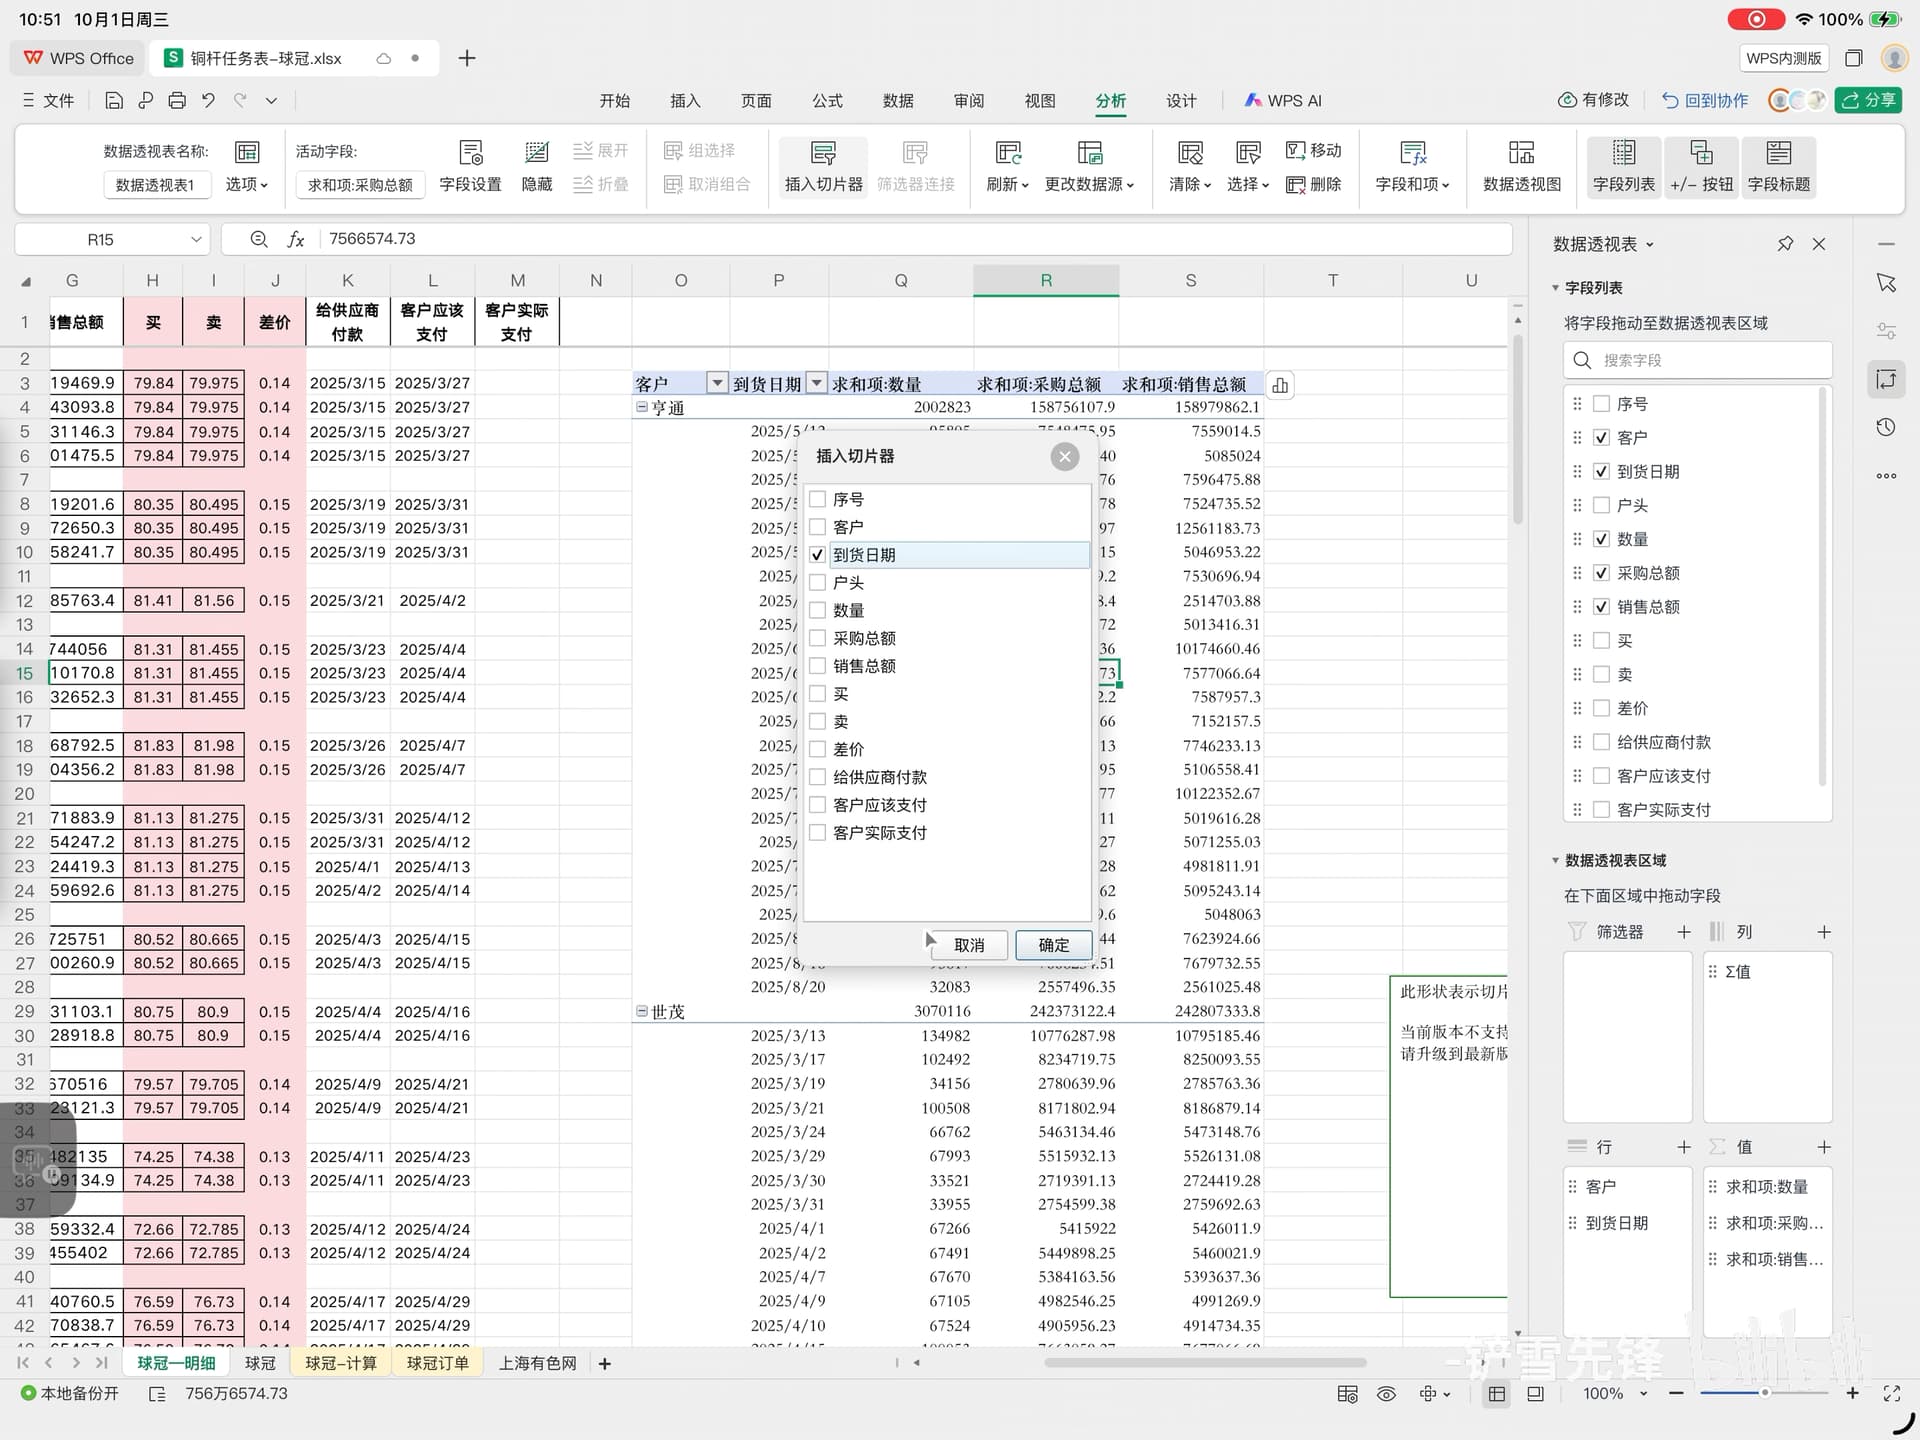Click the Refresh (刷新) pivot table icon

tap(1007, 153)
